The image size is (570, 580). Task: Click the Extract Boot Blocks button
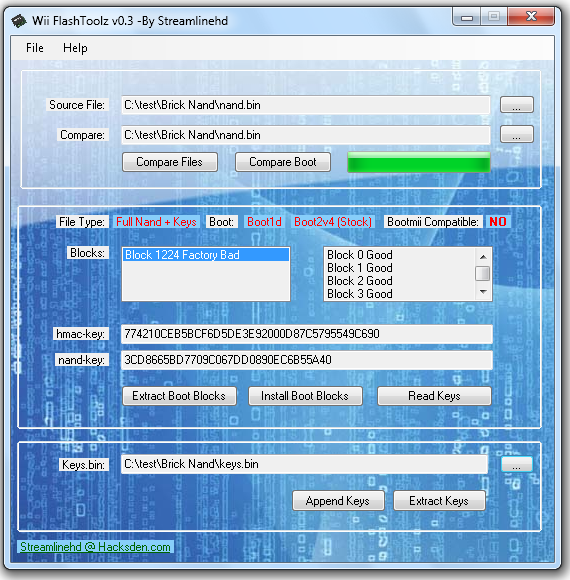pos(179,396)
